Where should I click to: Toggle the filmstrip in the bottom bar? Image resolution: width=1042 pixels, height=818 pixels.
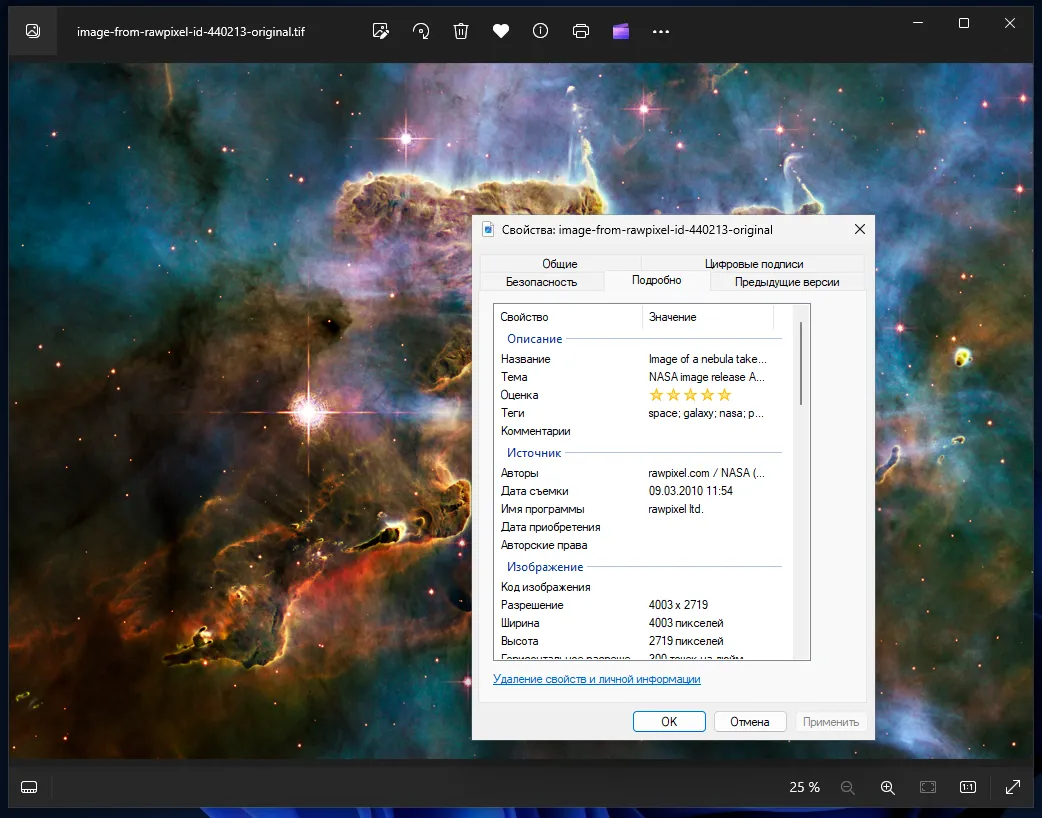pos(29,787)
